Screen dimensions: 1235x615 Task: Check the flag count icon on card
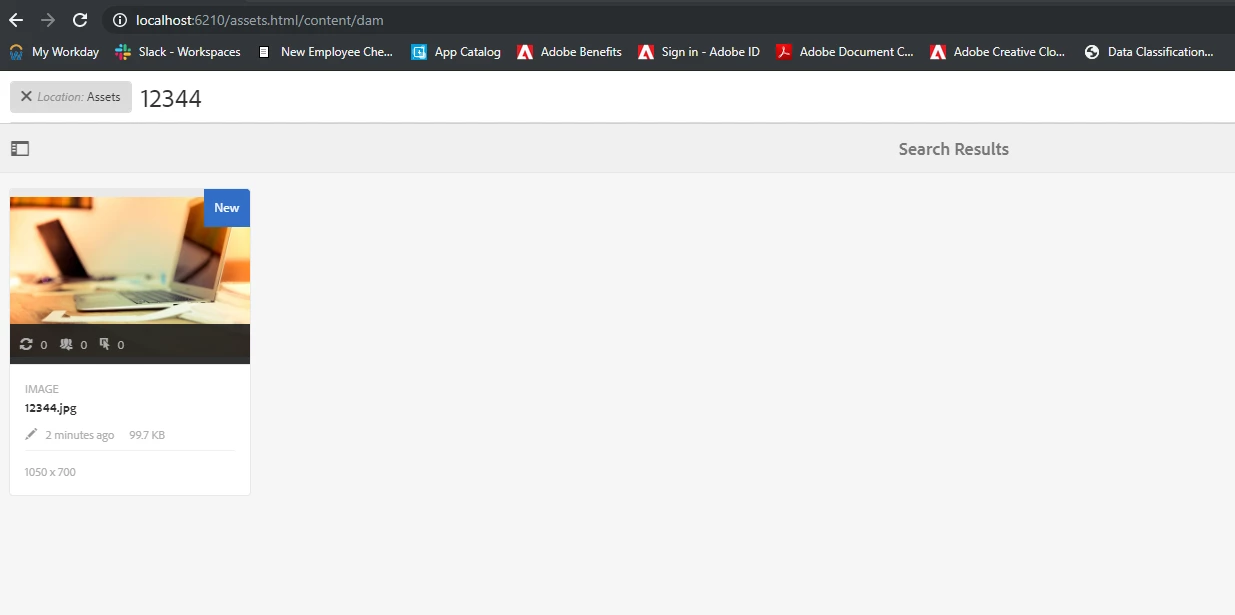104,344
